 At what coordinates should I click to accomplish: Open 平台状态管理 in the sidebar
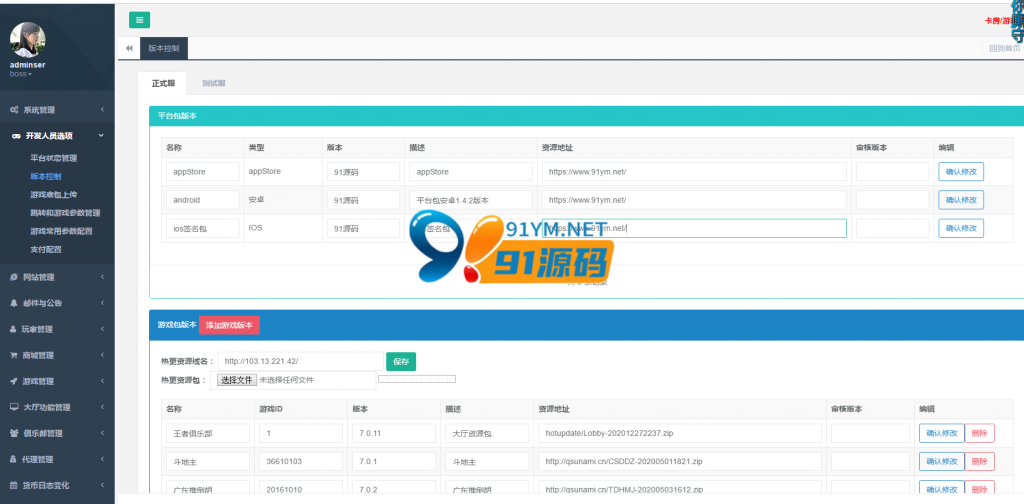point(54,158)
